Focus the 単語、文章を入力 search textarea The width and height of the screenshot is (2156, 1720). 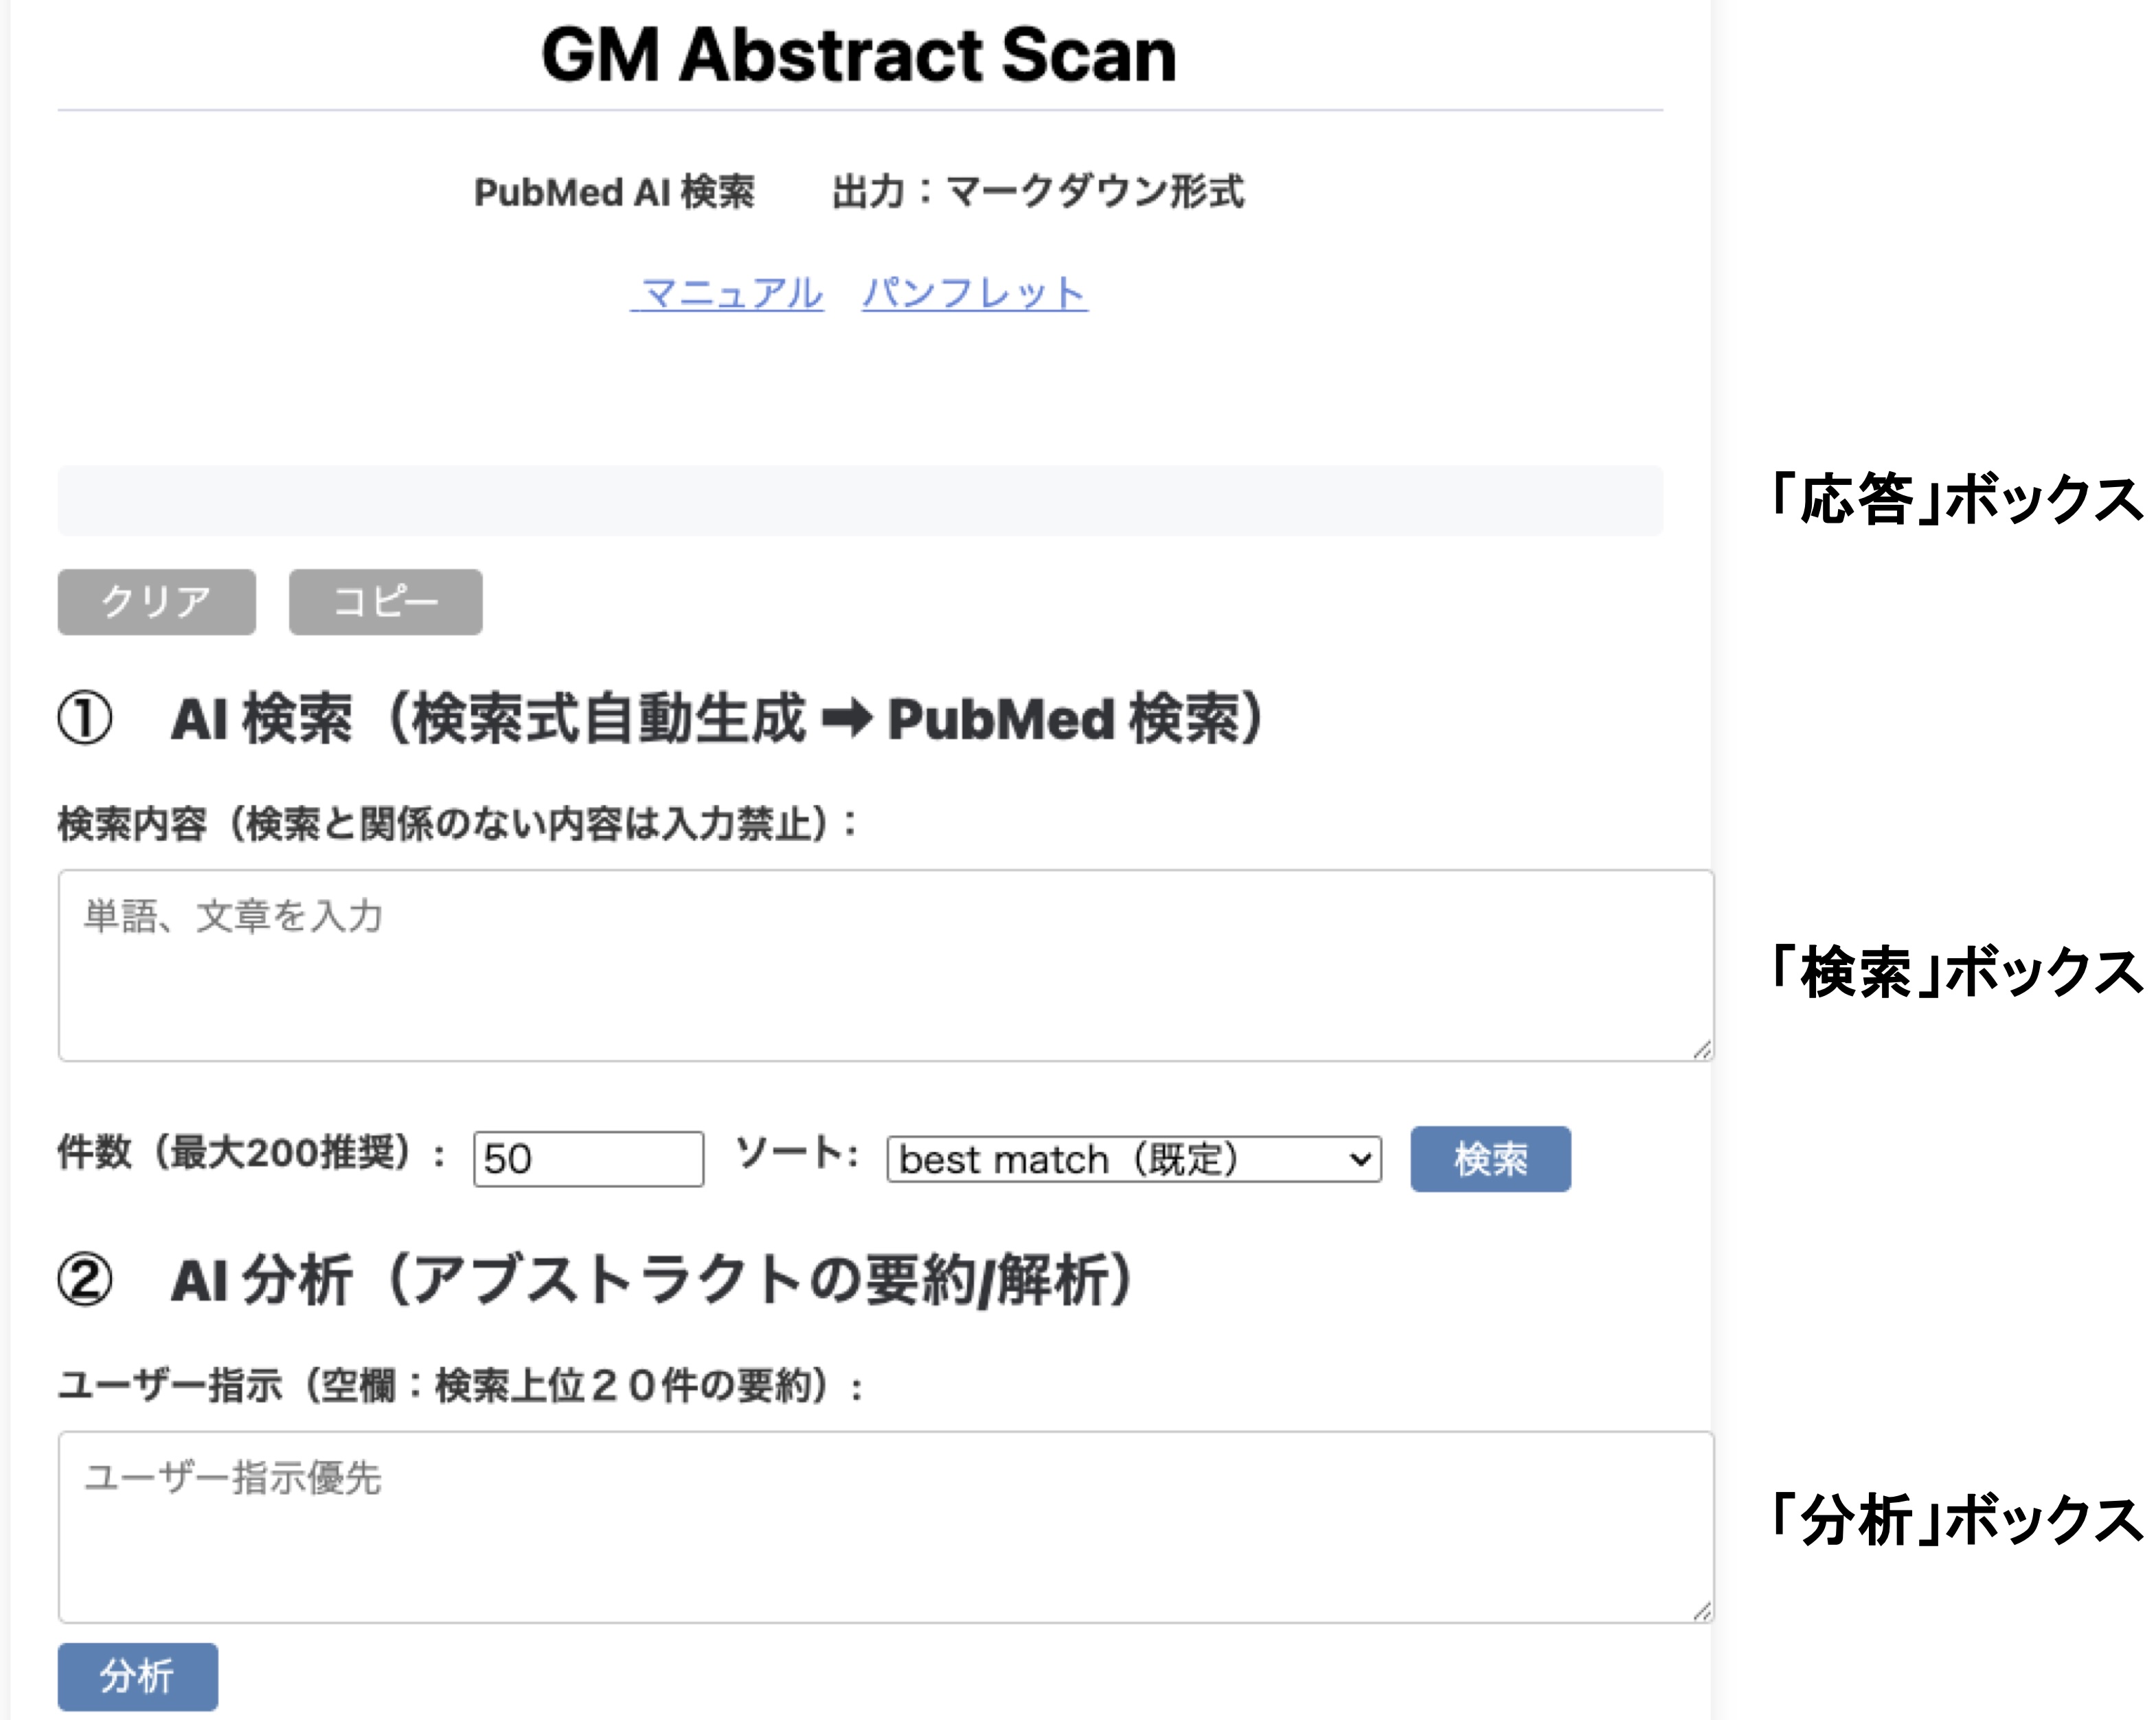point(885,965)
